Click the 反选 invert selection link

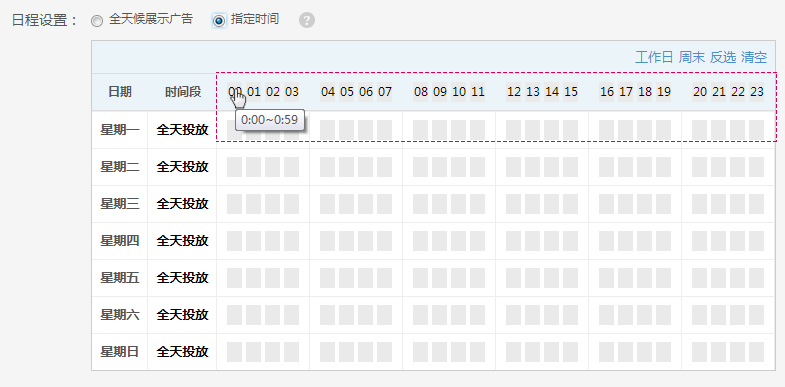723,57
